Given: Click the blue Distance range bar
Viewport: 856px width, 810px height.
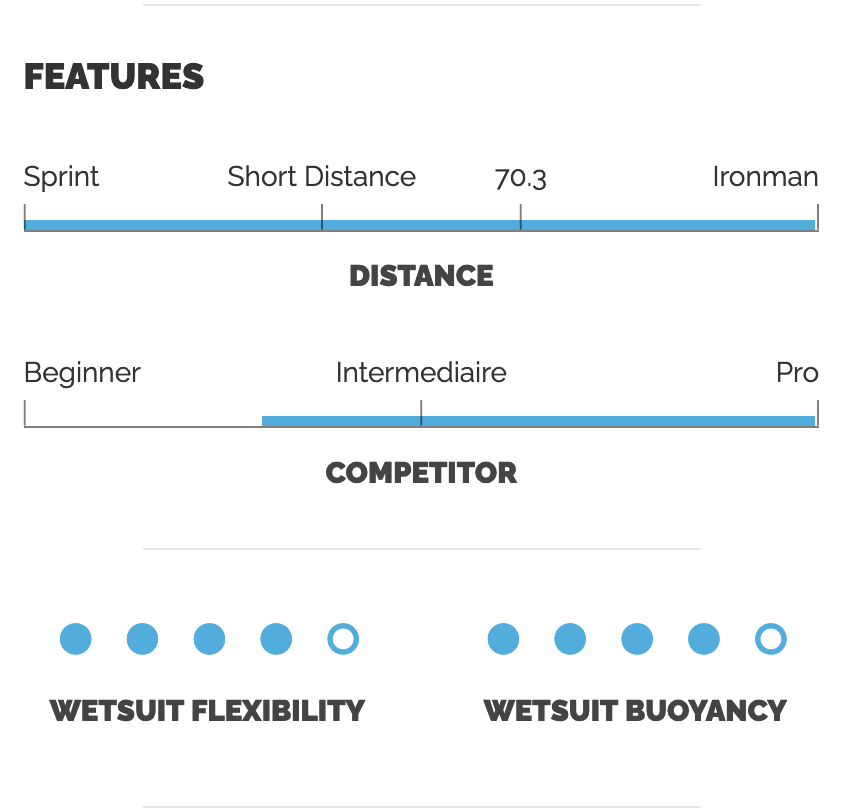Looking at the screenshot, I should point(420,225).
